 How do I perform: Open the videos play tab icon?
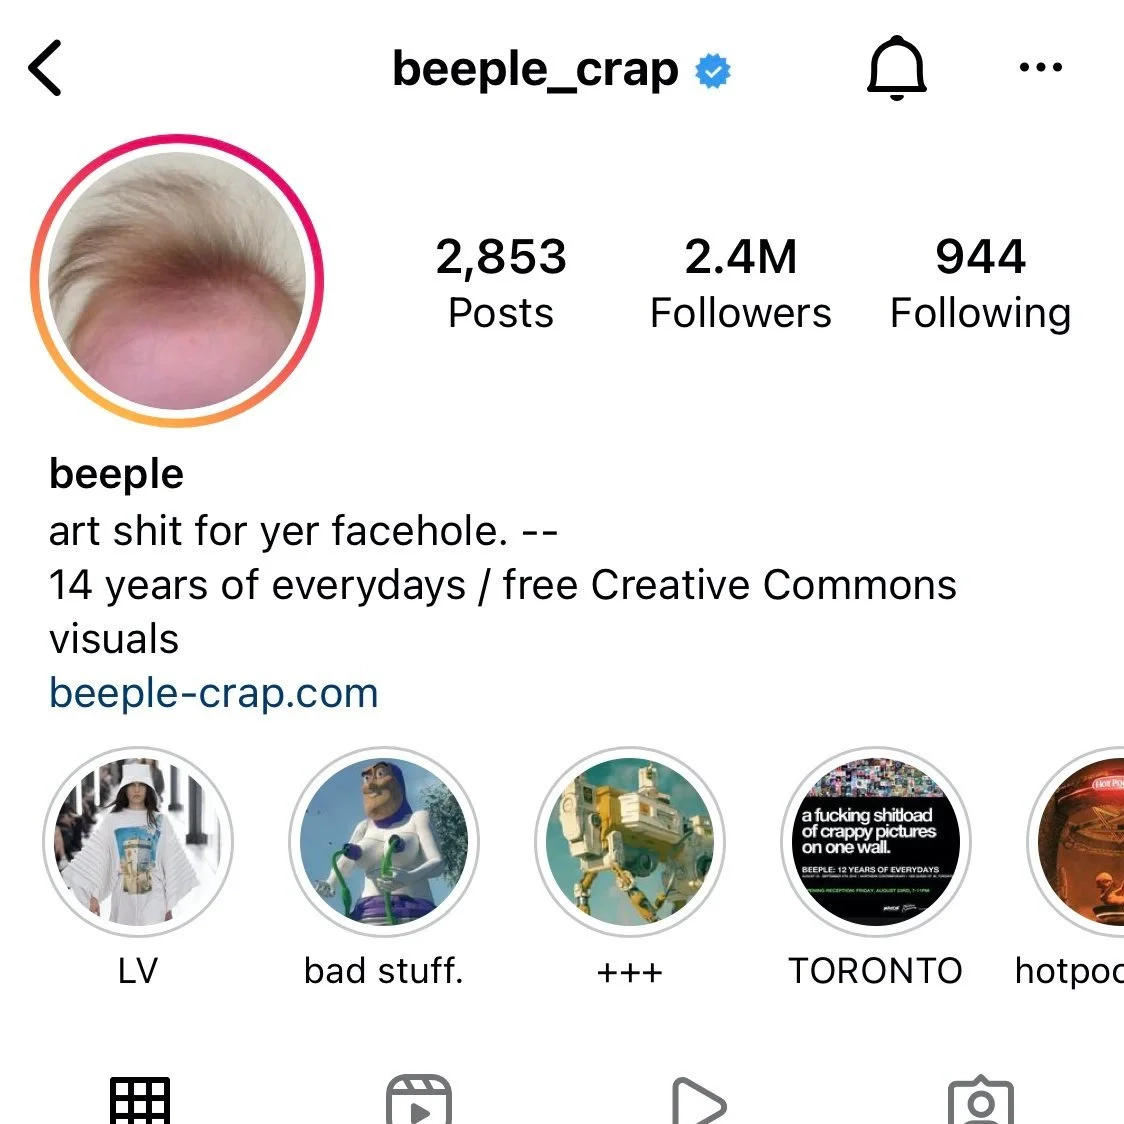pyautogui.click(x=699, y=1100)
